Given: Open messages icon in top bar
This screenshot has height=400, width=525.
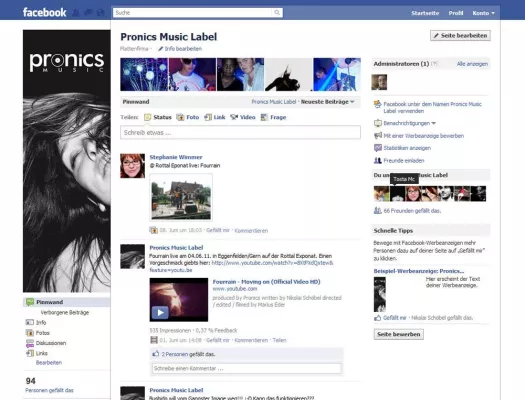Looking at the screenshot, I should pos(88,13).
